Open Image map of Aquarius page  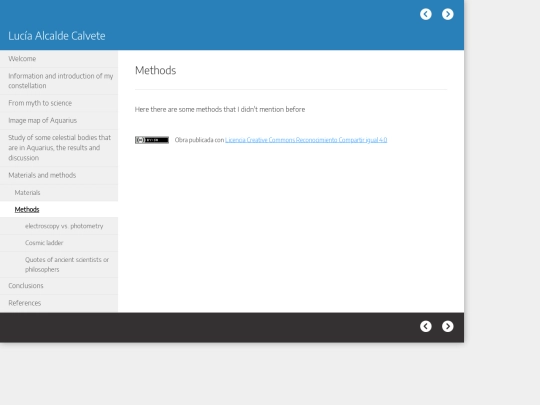(59, 120)
